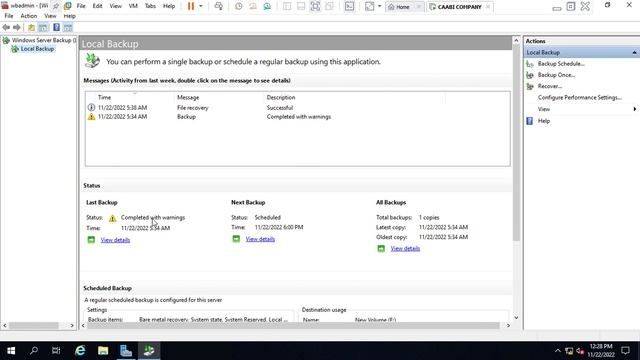The width and height of the screenshot is (640, 360).
Task: Pause the virtual machine with the orange button
Action: click(191, 6)
